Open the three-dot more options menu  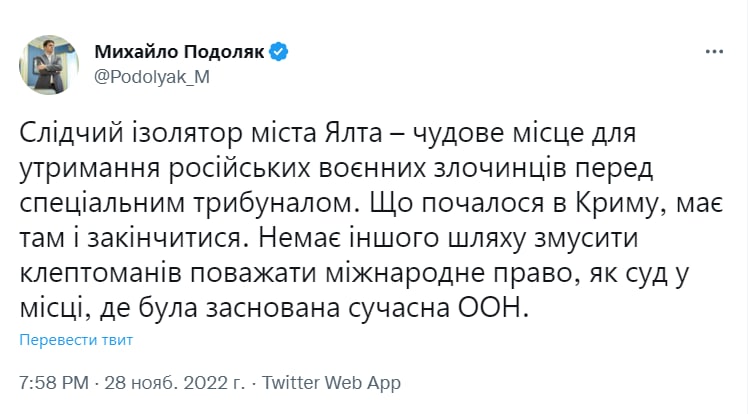(x=713, y=51)
